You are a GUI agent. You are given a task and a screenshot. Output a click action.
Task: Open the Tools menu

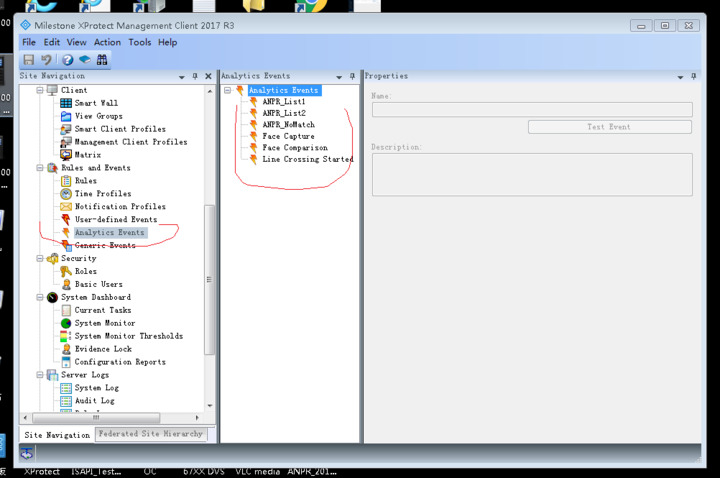click(x=139, y=42)
